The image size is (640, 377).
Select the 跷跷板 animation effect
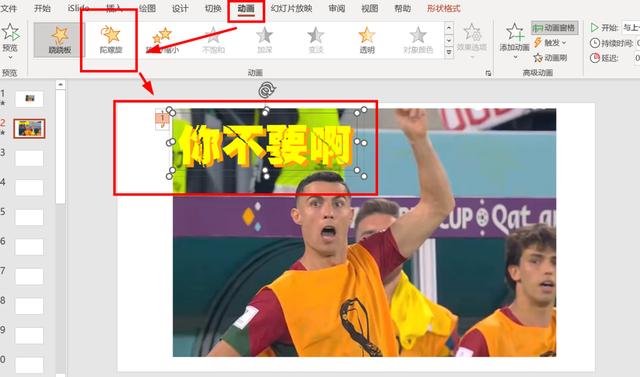(x=60, y=40)
